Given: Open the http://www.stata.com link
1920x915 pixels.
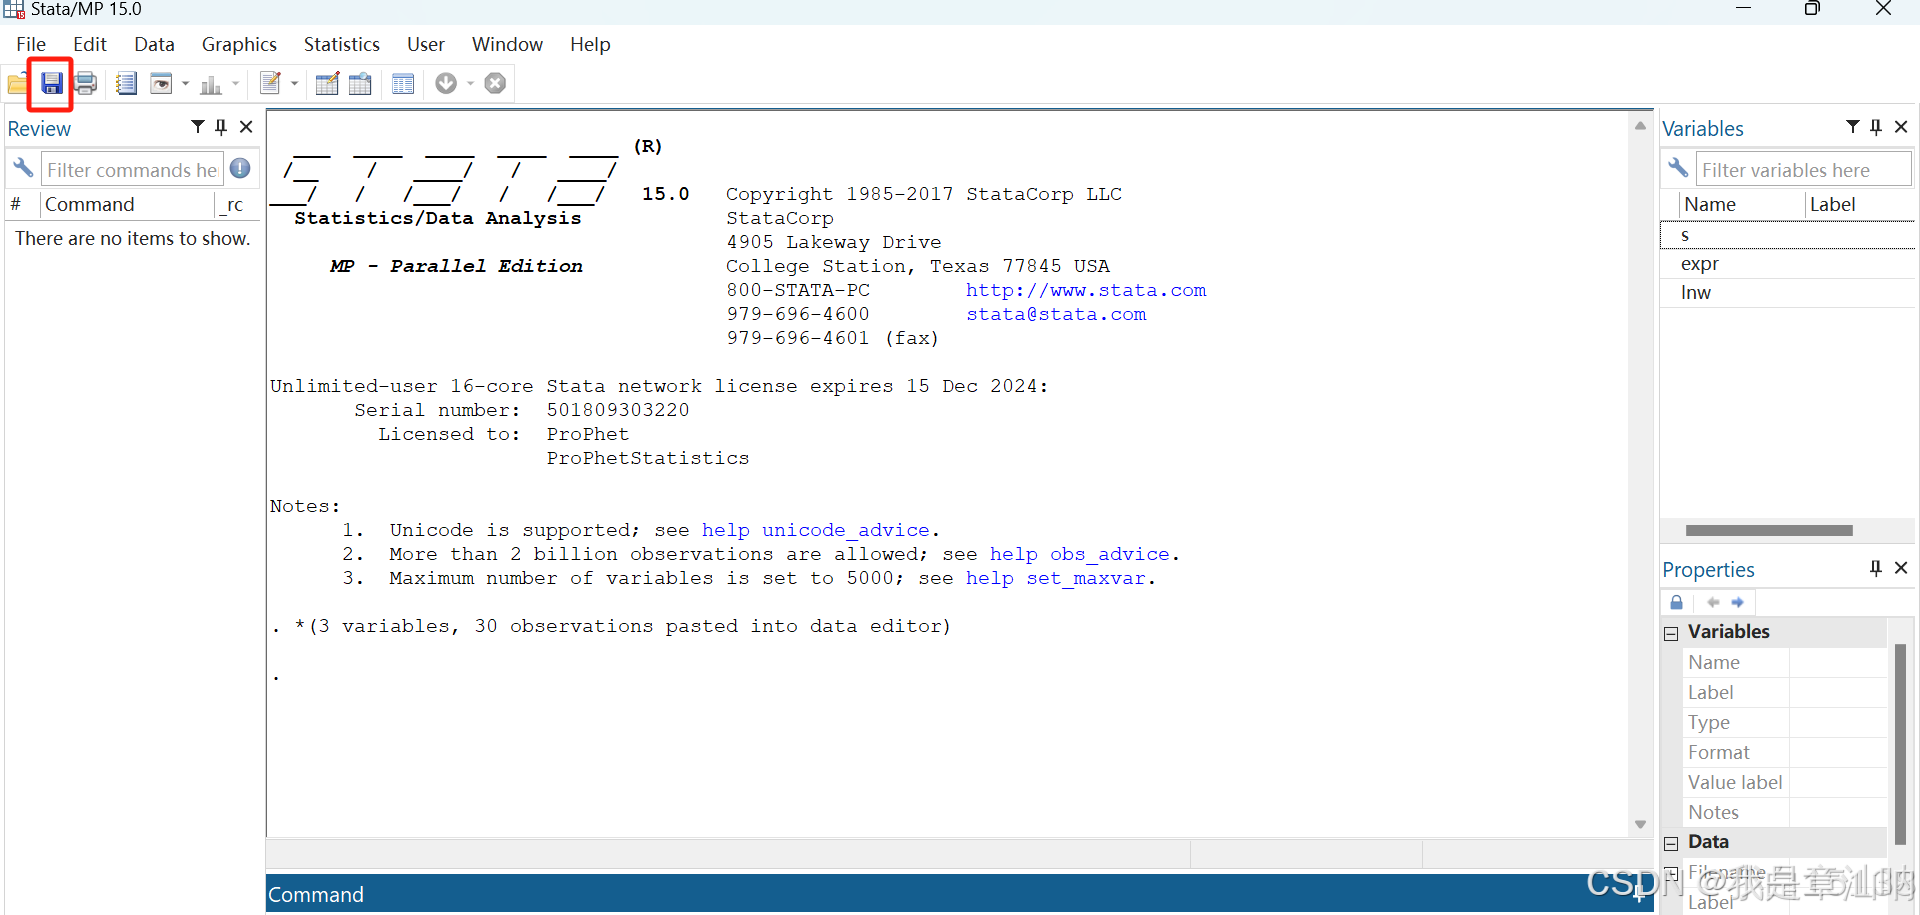Looking at the screenshot, I should click(x=1086, y=290).
